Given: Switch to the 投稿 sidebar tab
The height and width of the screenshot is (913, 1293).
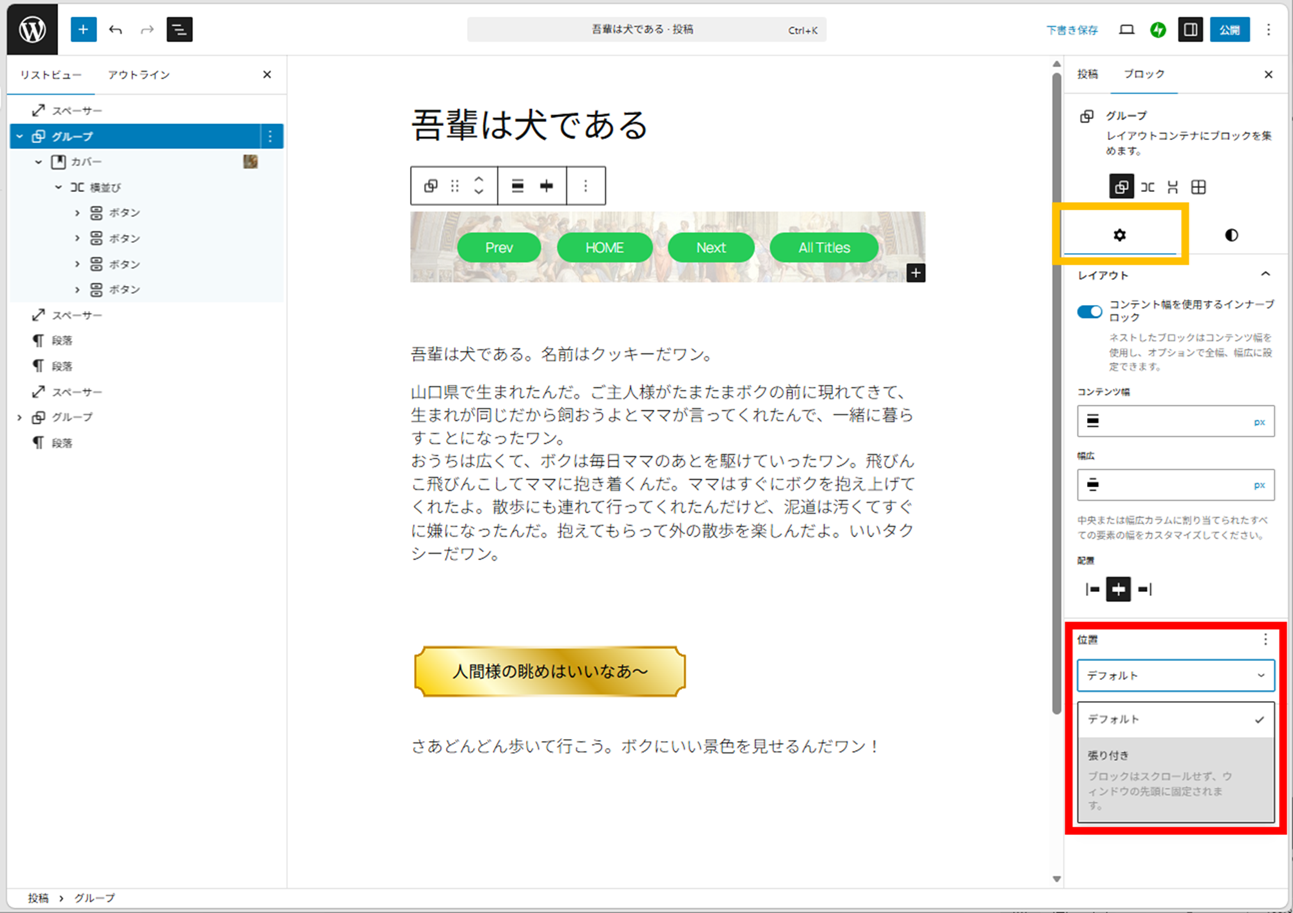Looking at the screenshot, I should pyautogui.click(x=1087, y=75).
